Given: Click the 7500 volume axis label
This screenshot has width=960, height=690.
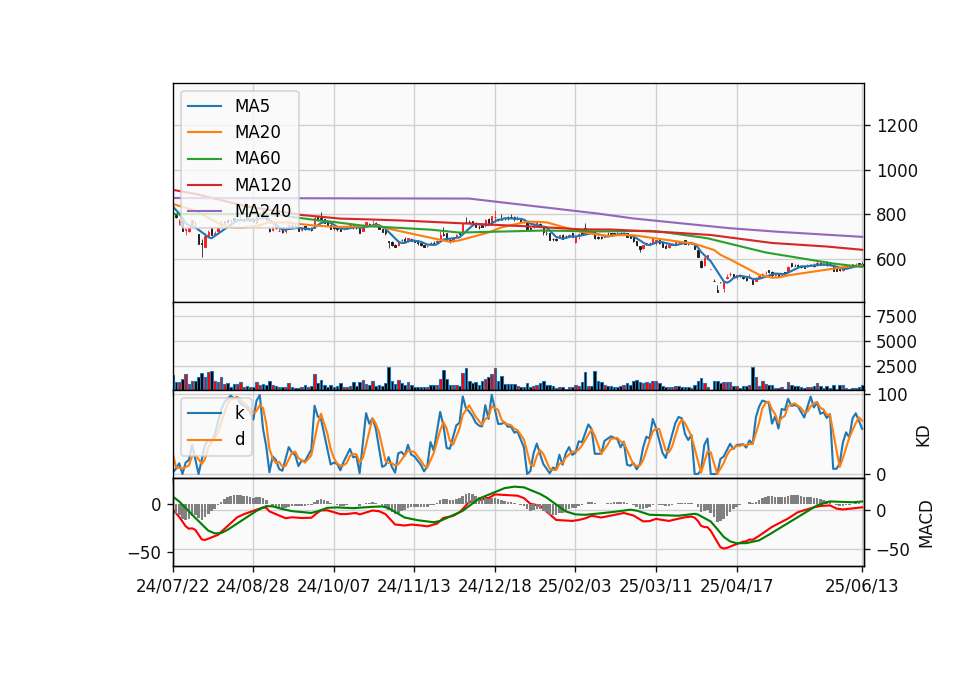Looking at the screenshot, I should pyautogui.click(x=896, y=317).
